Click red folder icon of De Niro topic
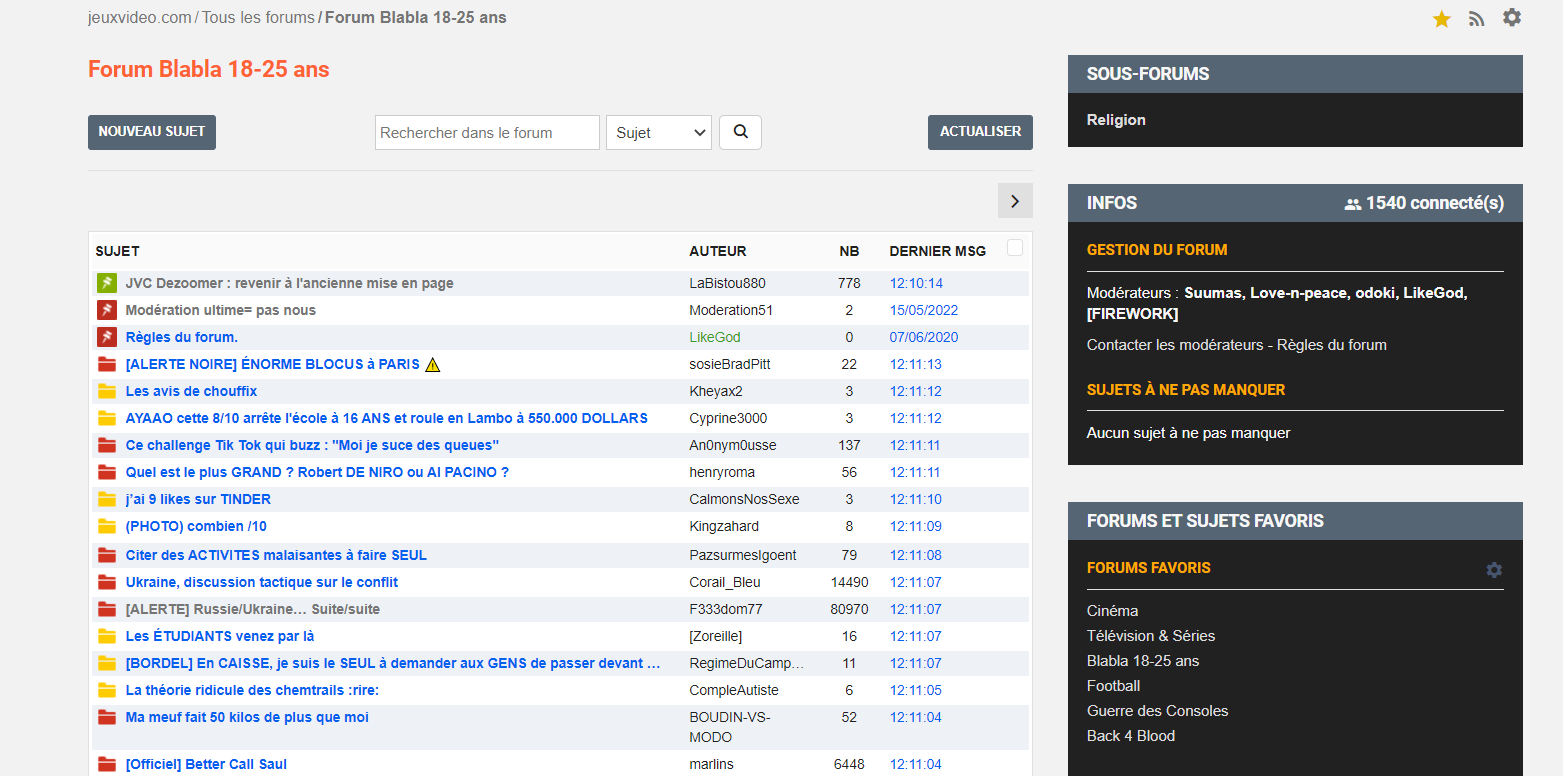Image resolution: width=1563 pixels, height=782 pixels. (107, 472)
